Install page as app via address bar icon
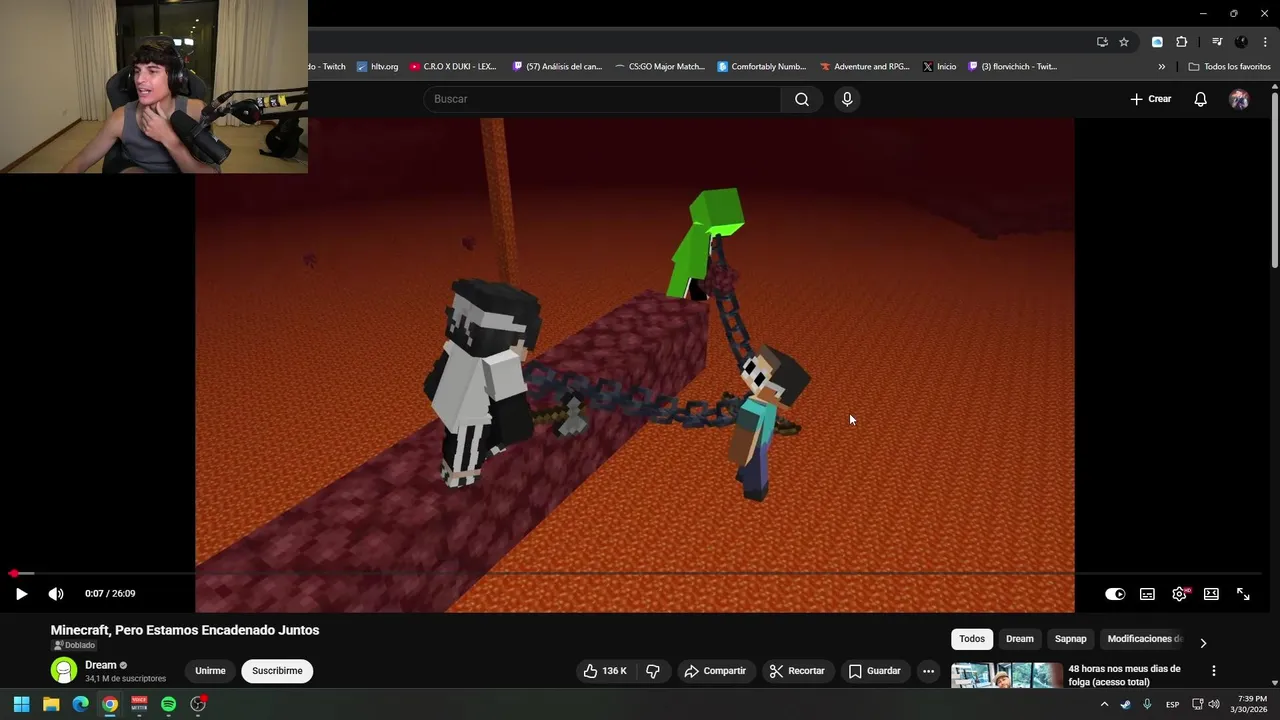The height and width of the screenshot is (720, 1280). (1102, 42)
